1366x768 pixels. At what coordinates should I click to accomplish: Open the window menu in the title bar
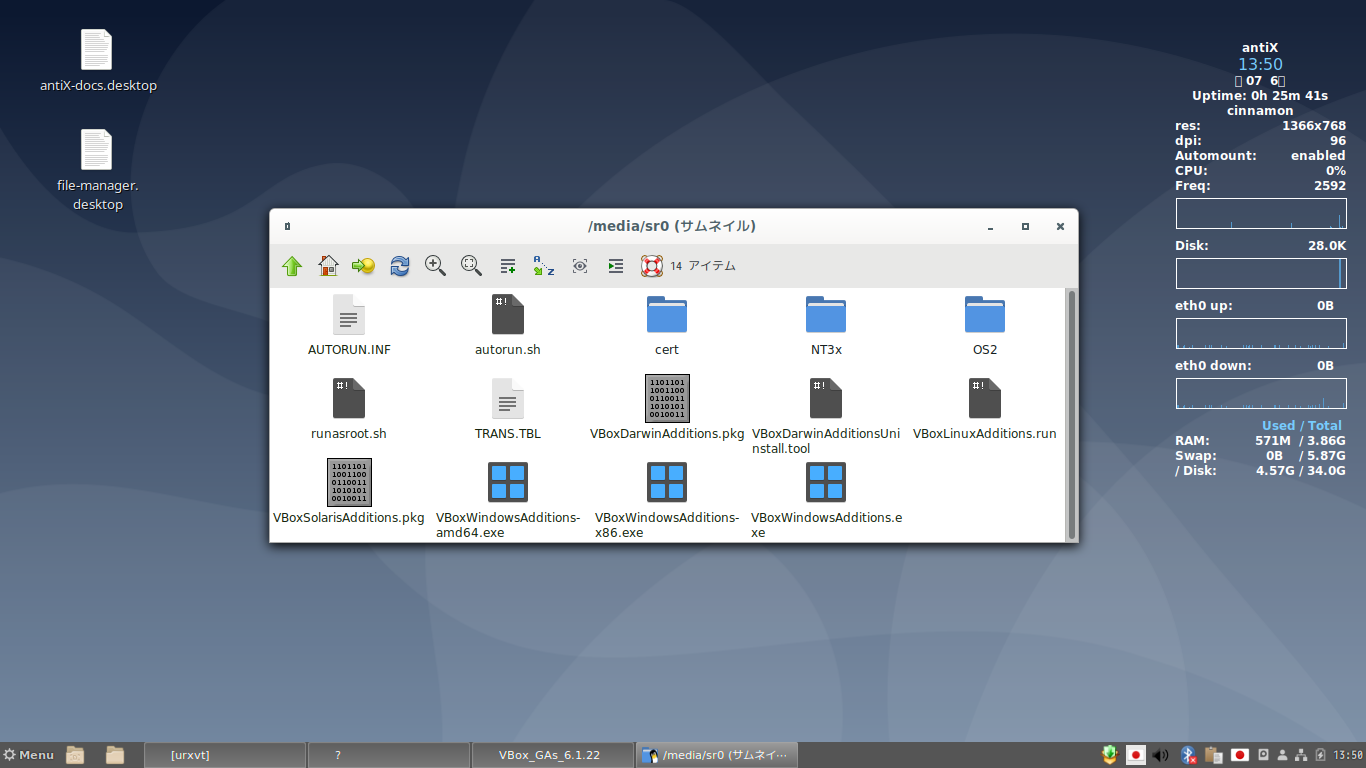287,227
